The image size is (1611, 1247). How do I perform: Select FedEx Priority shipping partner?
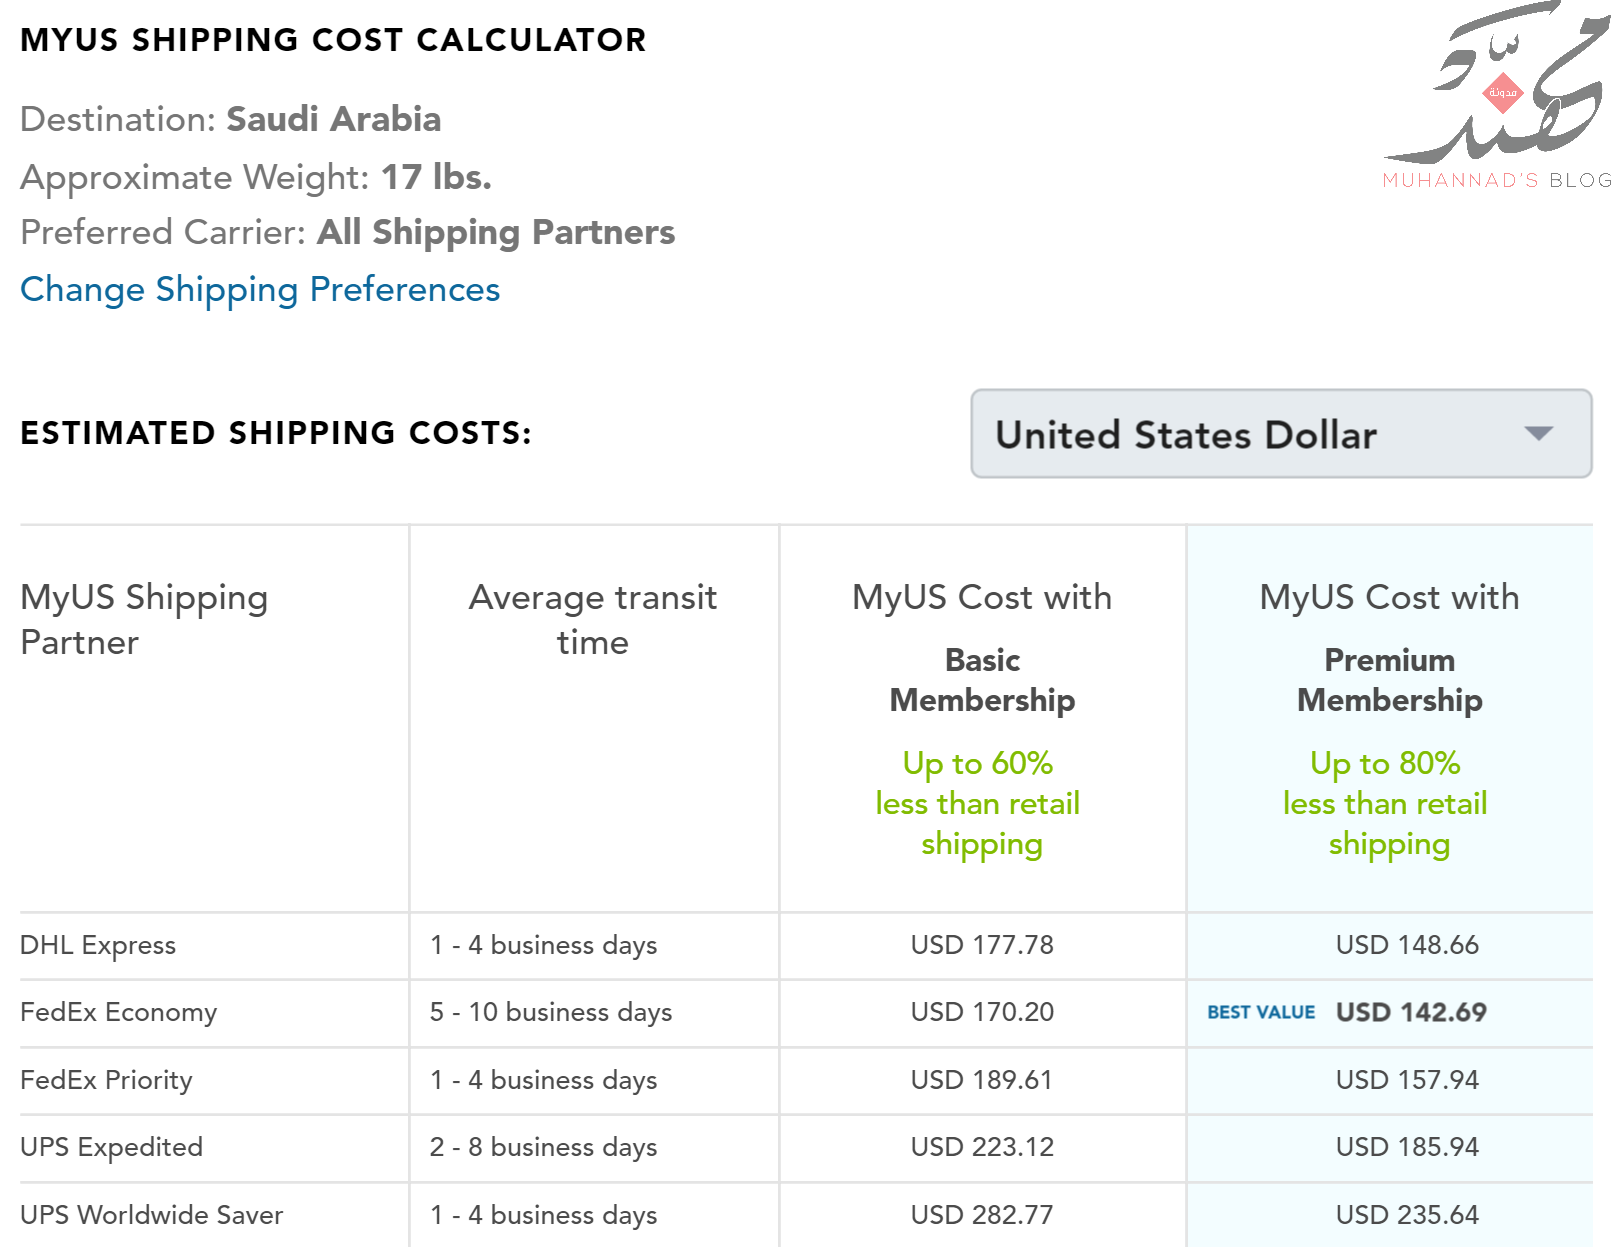pos(106,1080)
